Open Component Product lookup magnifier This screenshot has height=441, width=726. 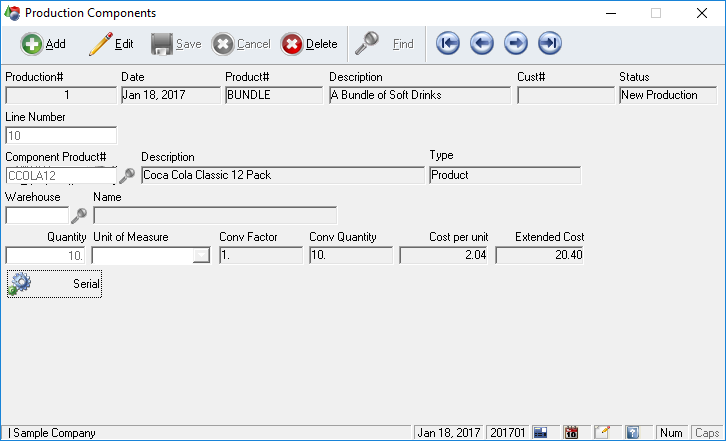[x=127, y=175]
